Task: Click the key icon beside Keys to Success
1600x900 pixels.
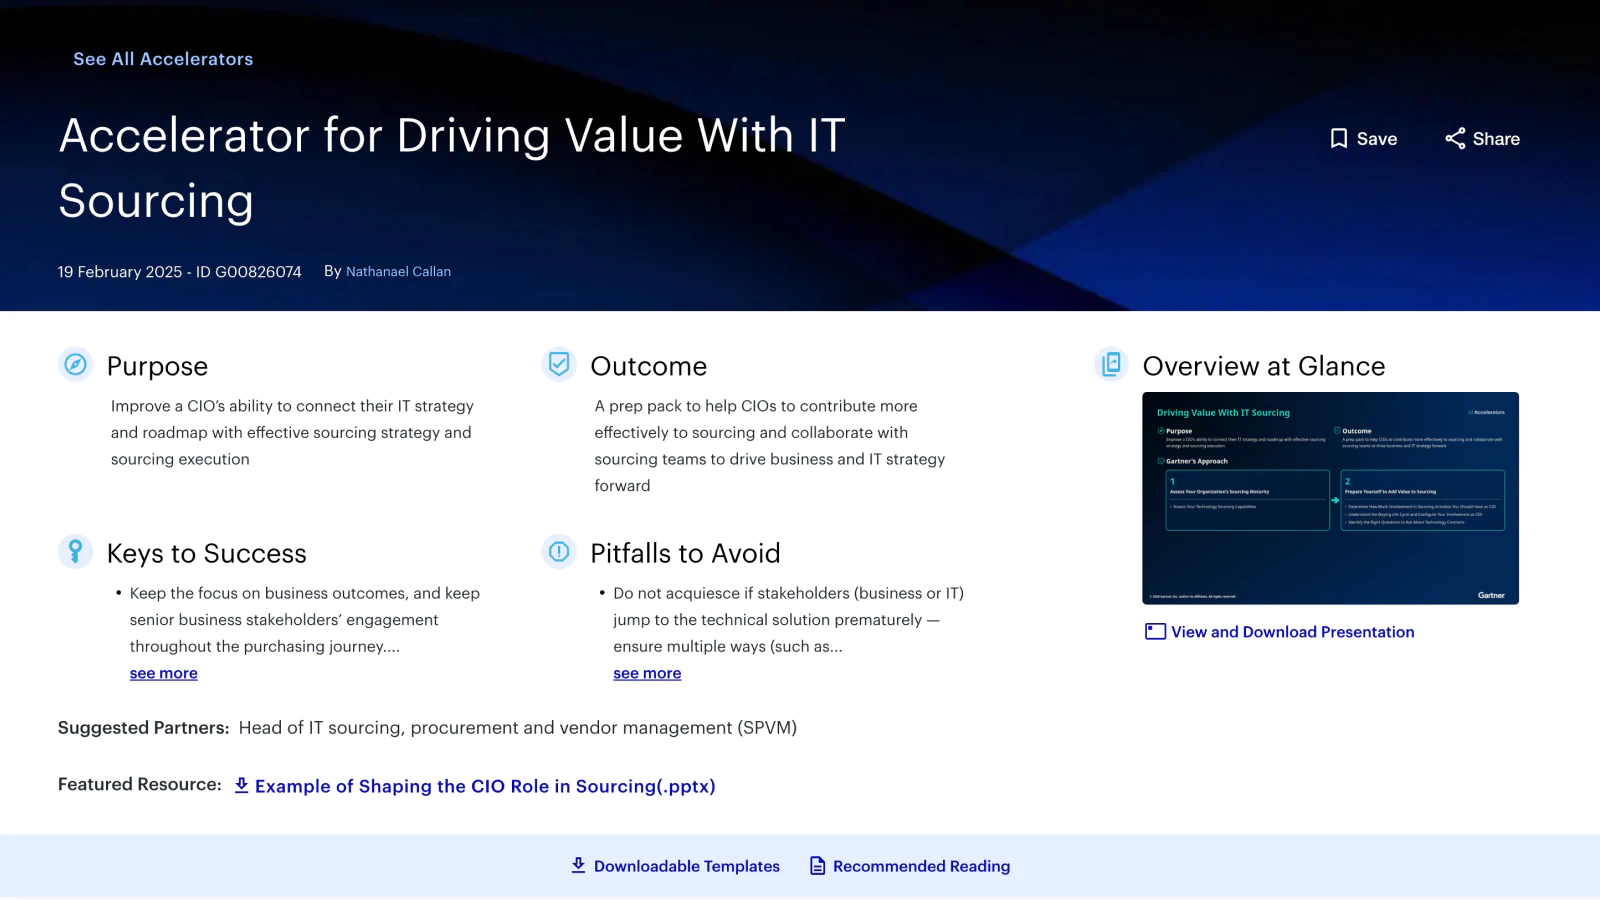Action: click(74, 551)
